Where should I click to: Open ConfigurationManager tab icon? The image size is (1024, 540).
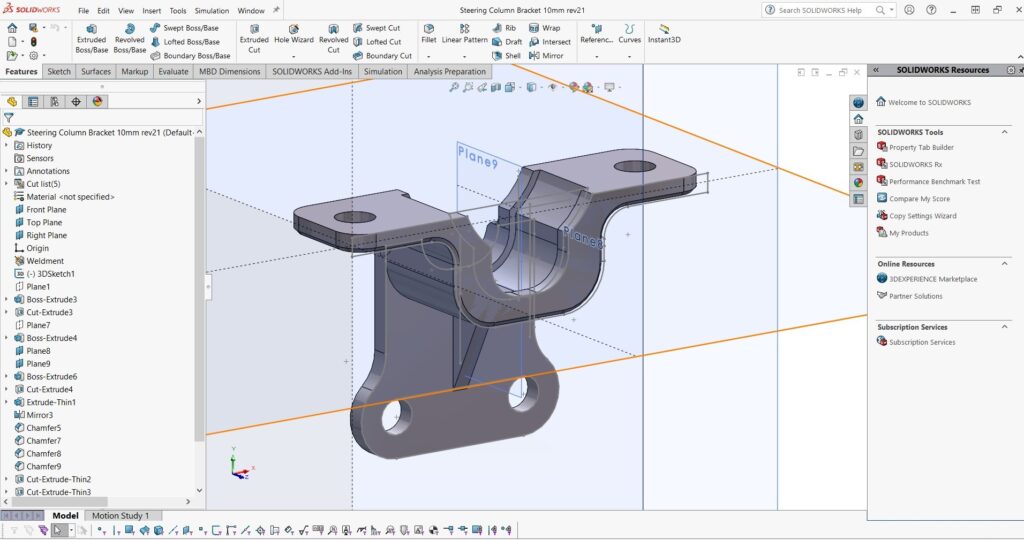(54, 101)
